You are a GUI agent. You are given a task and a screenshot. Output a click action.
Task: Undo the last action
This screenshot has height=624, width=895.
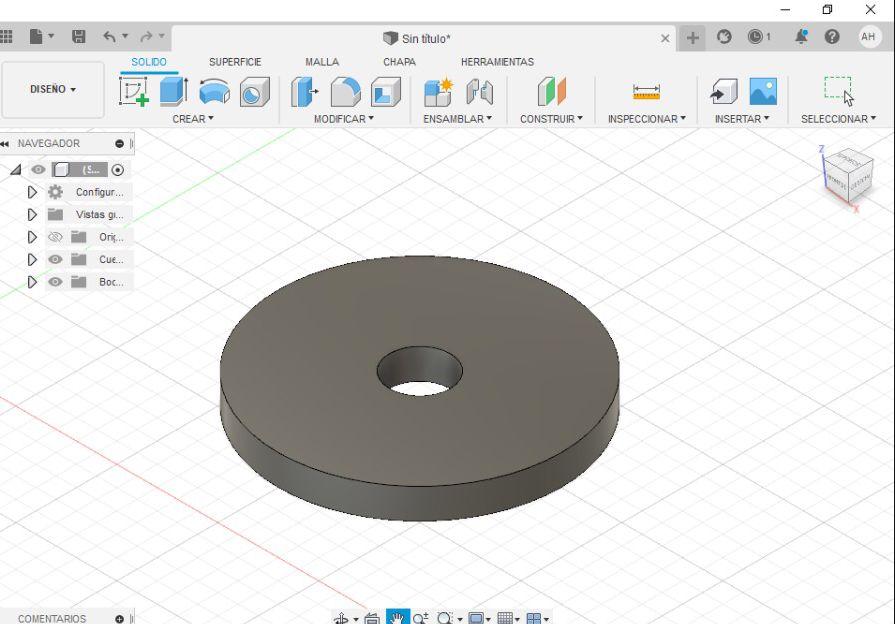[x=110, y=37]
